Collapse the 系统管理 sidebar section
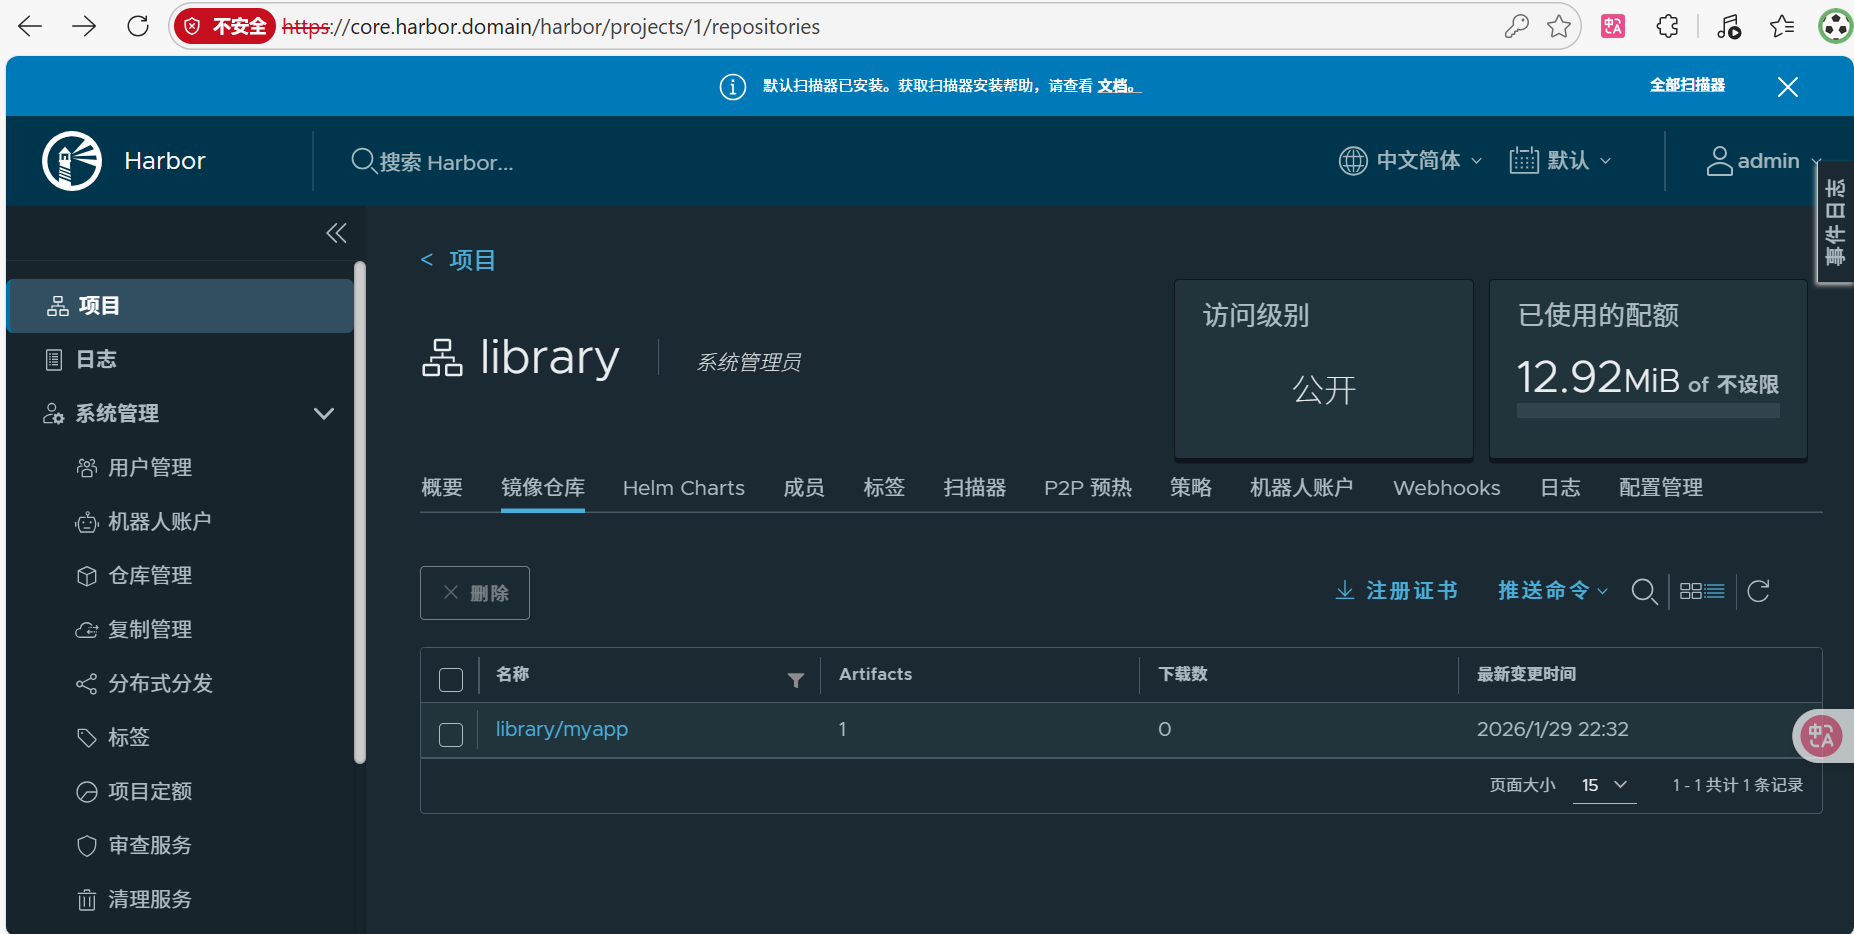 [324, 414]
